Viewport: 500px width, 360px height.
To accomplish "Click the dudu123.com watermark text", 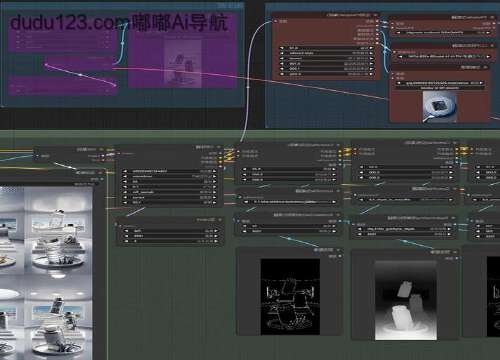I will (x=69, y=23).
